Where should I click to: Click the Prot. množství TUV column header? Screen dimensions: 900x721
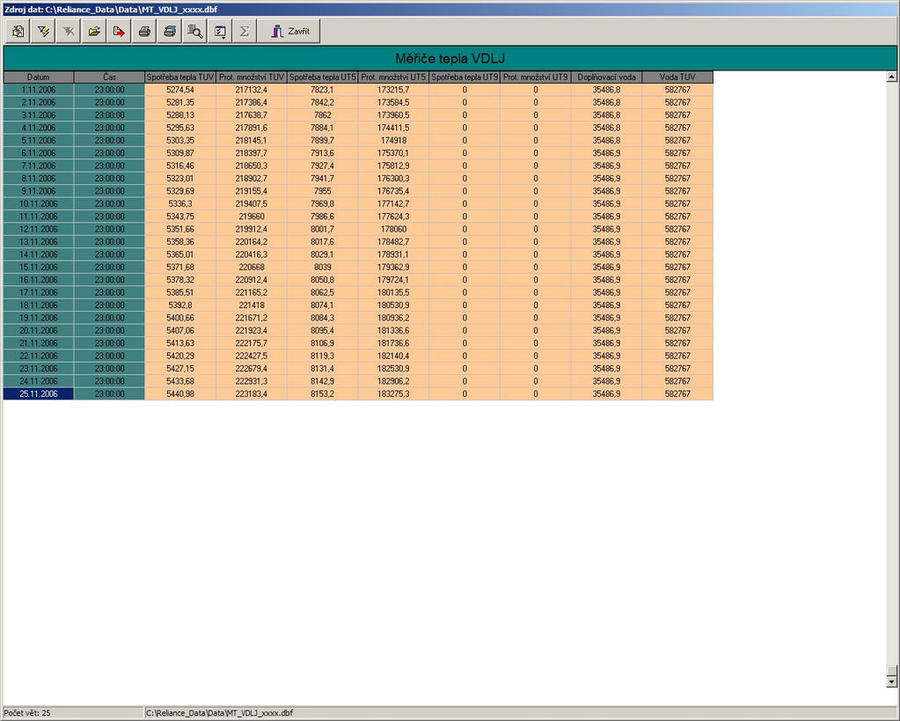[251, 77]
